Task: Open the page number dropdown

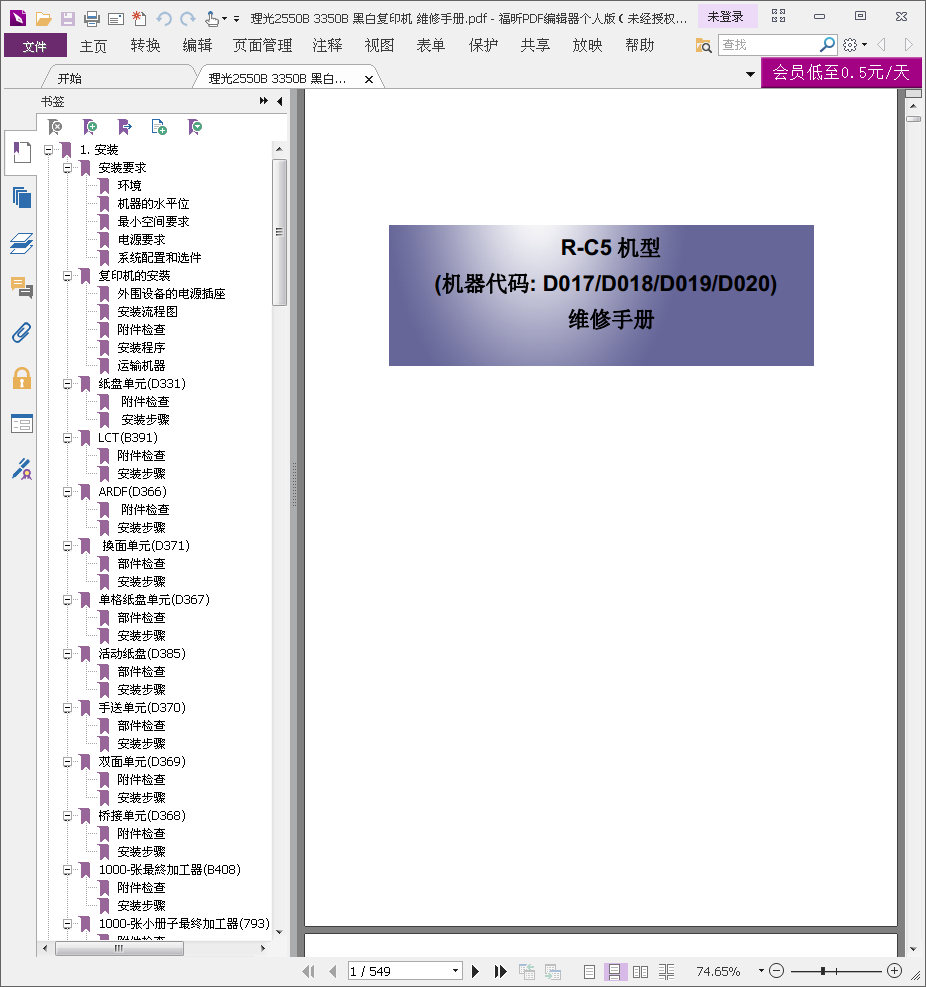Action: point(455,971)
